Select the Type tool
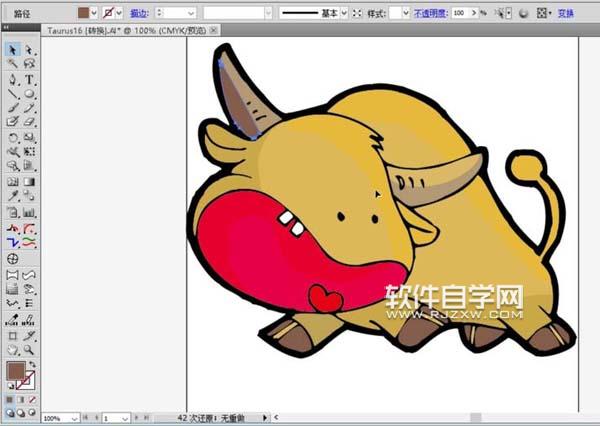Image resolution: width=600 pixels, height=426 pixels. pos(29,80)
